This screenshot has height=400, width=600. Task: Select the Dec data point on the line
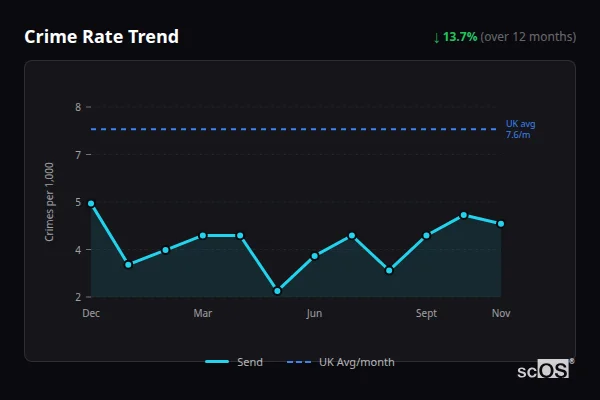coord(91,204)
